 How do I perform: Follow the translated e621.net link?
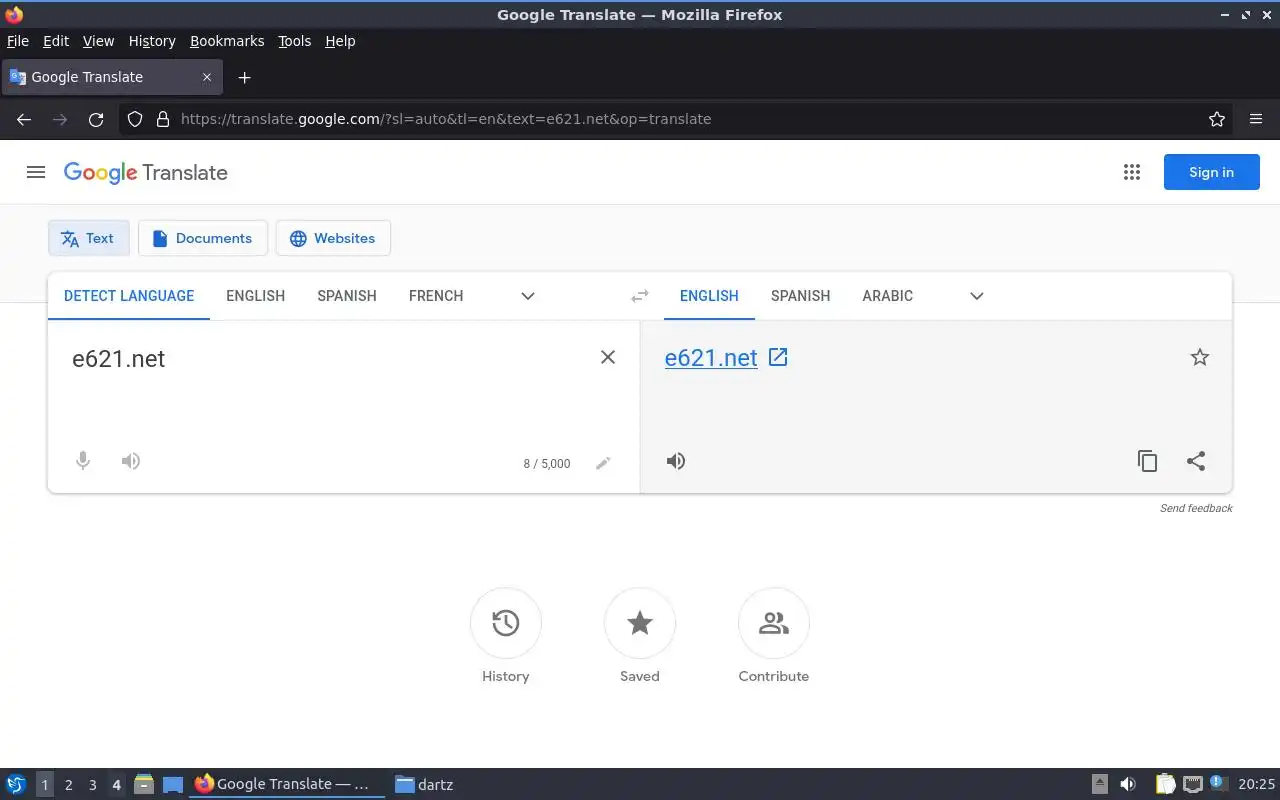(x=711, y=358)
